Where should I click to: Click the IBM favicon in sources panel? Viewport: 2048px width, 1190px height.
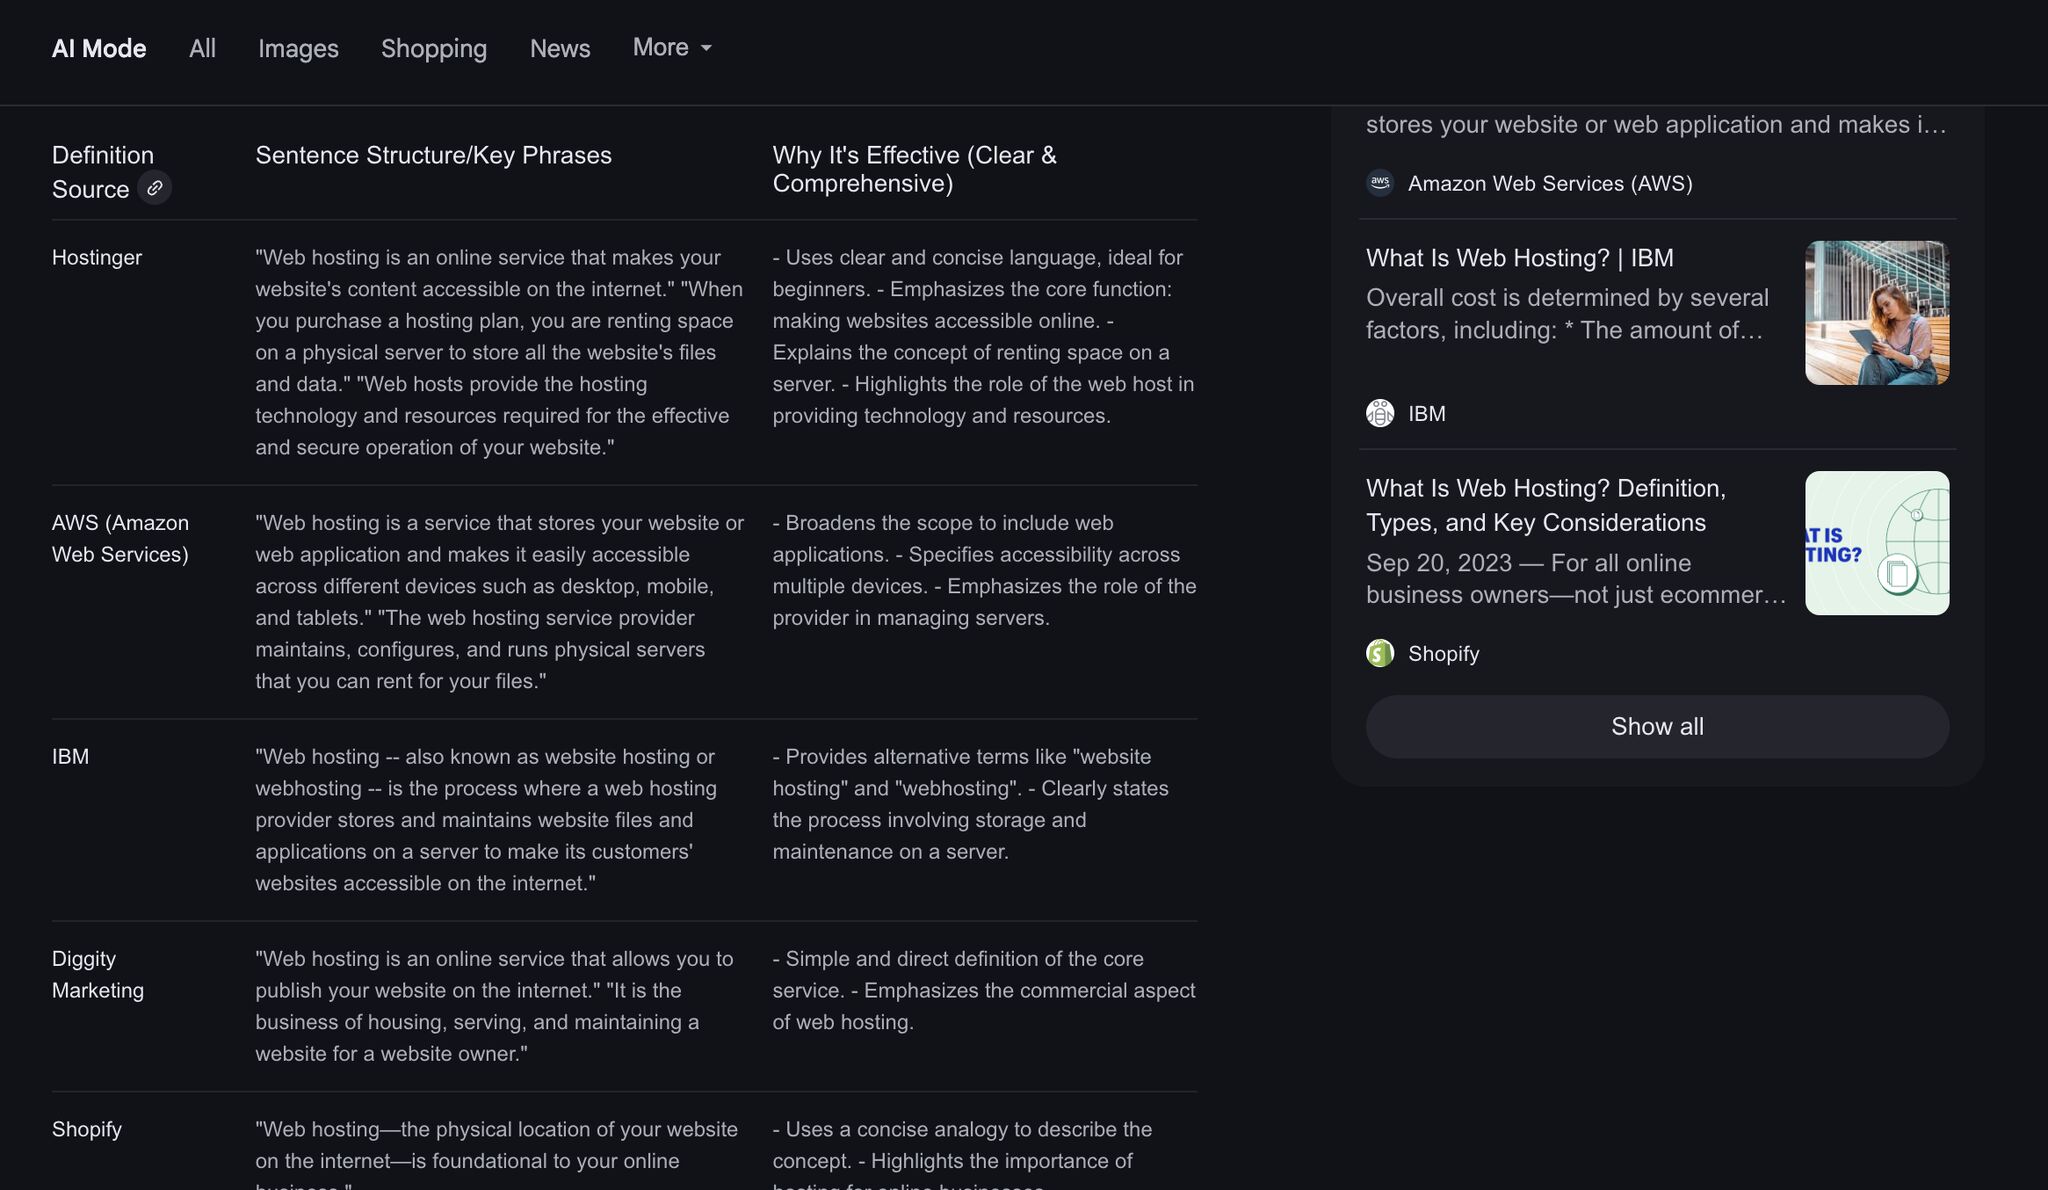(1380, 413)
